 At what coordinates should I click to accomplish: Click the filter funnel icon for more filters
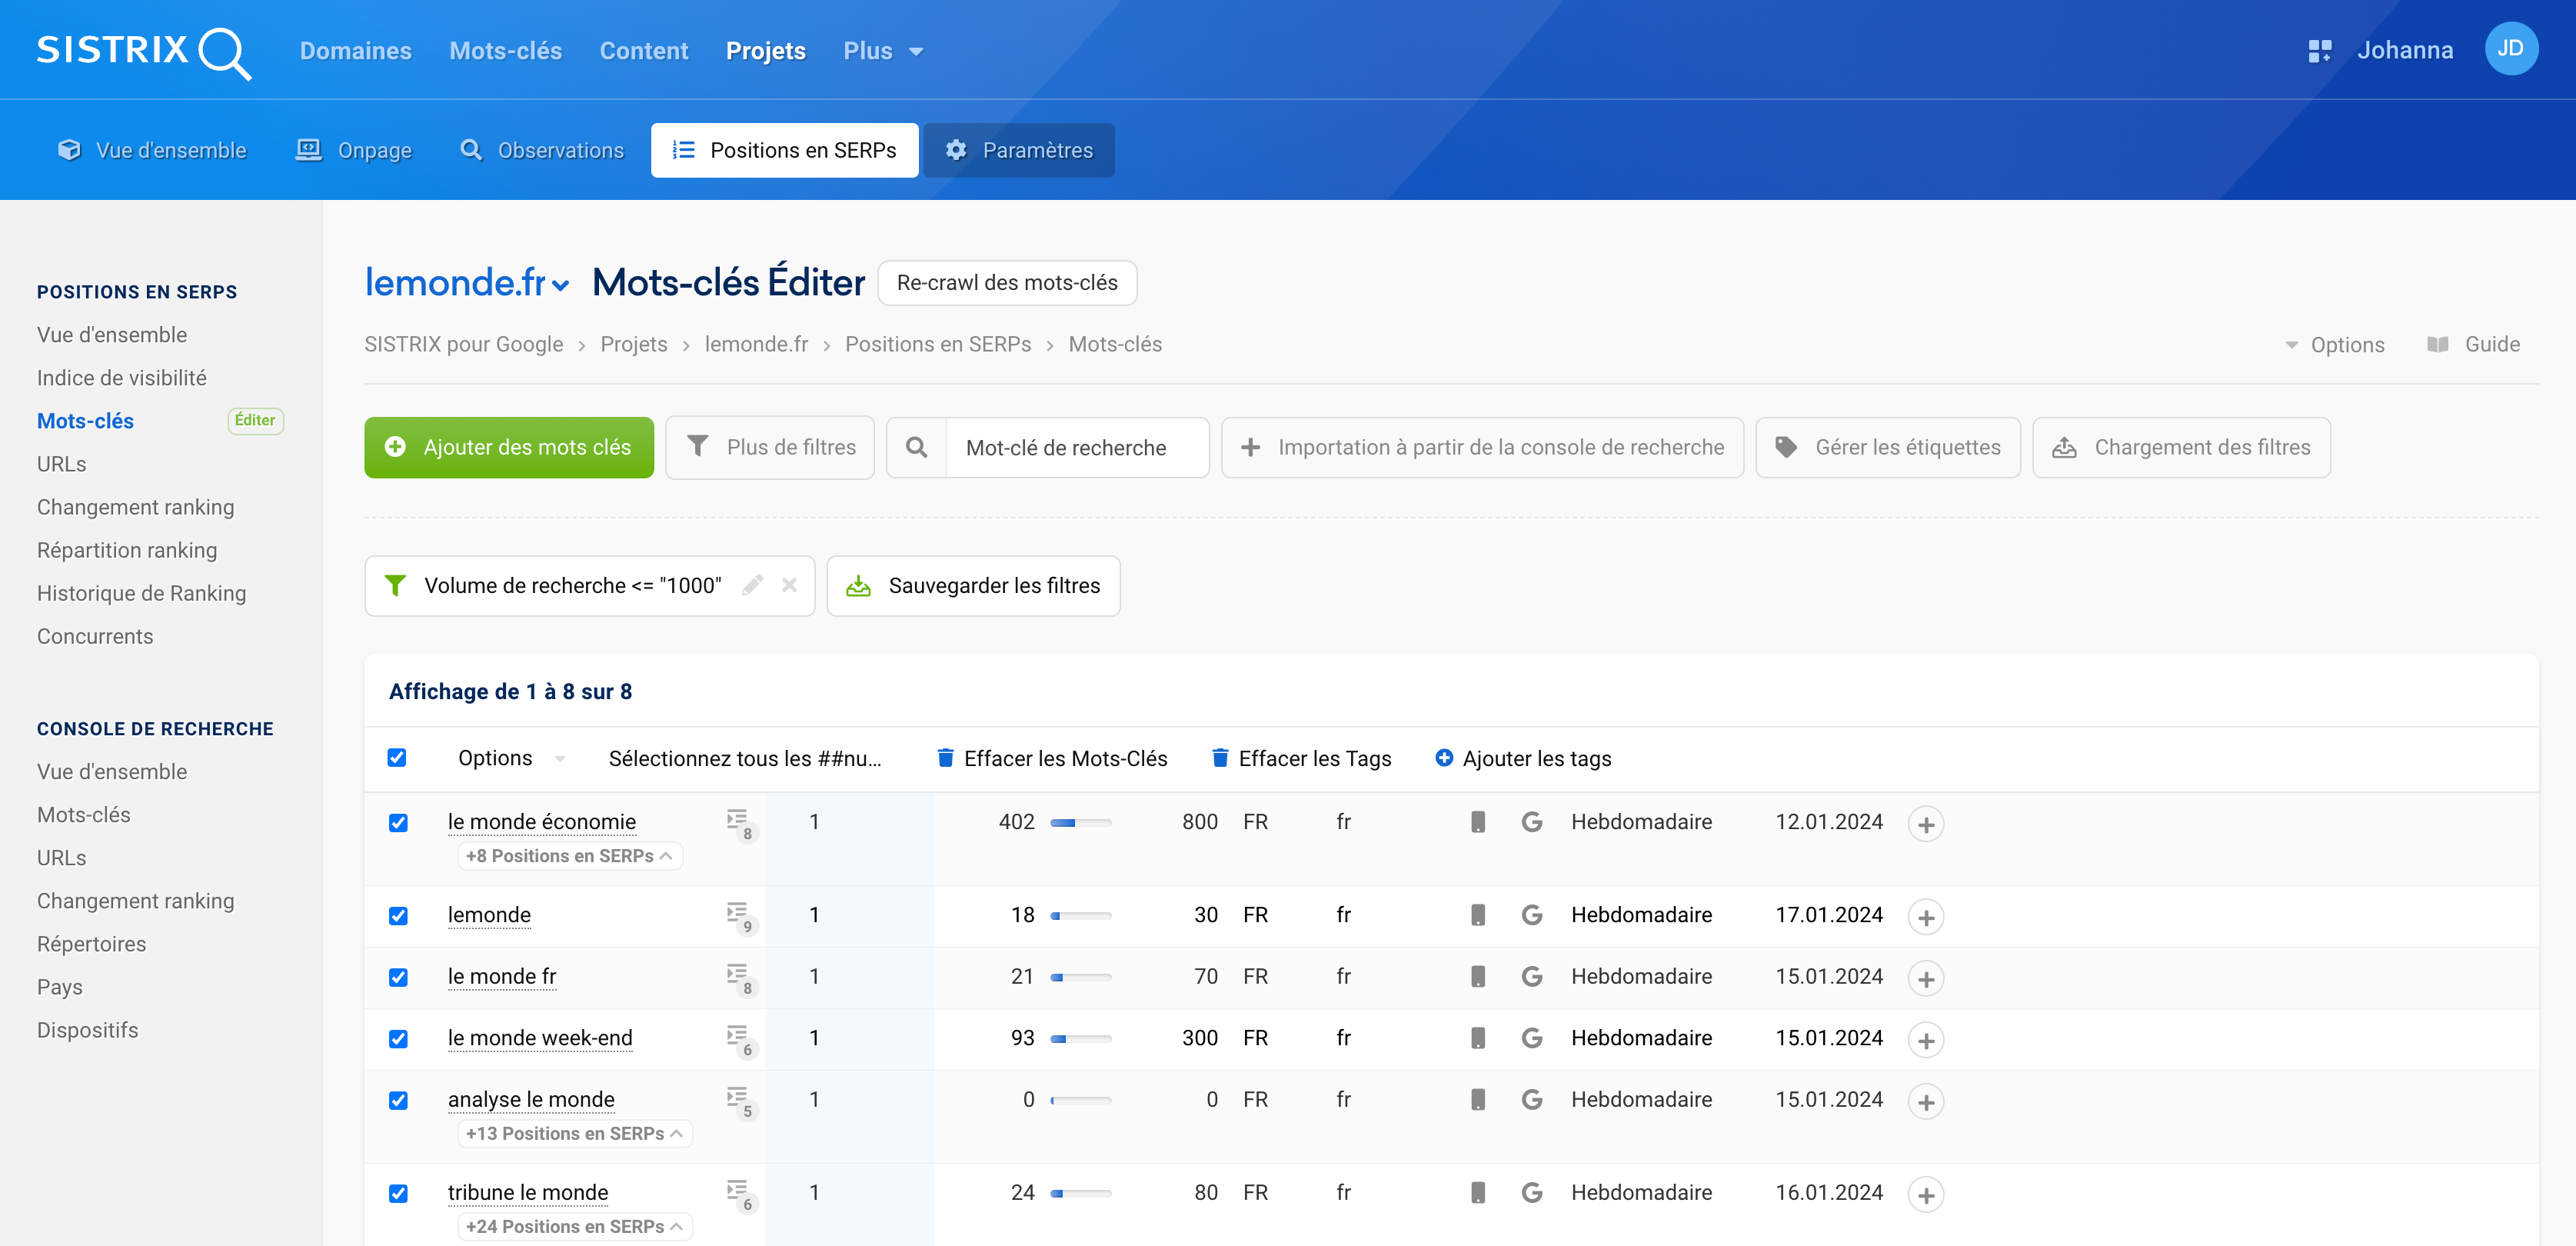click(x=697, y=447)
